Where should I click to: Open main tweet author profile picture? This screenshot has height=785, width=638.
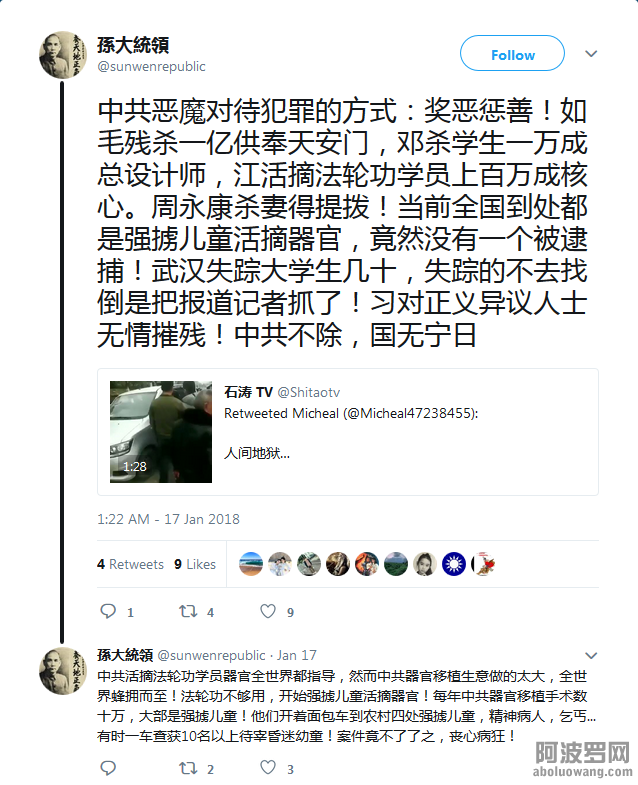tap(63, 55)
